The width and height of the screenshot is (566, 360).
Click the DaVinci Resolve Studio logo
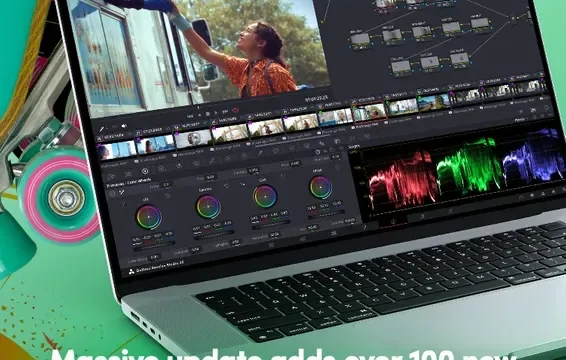point(132,271)
